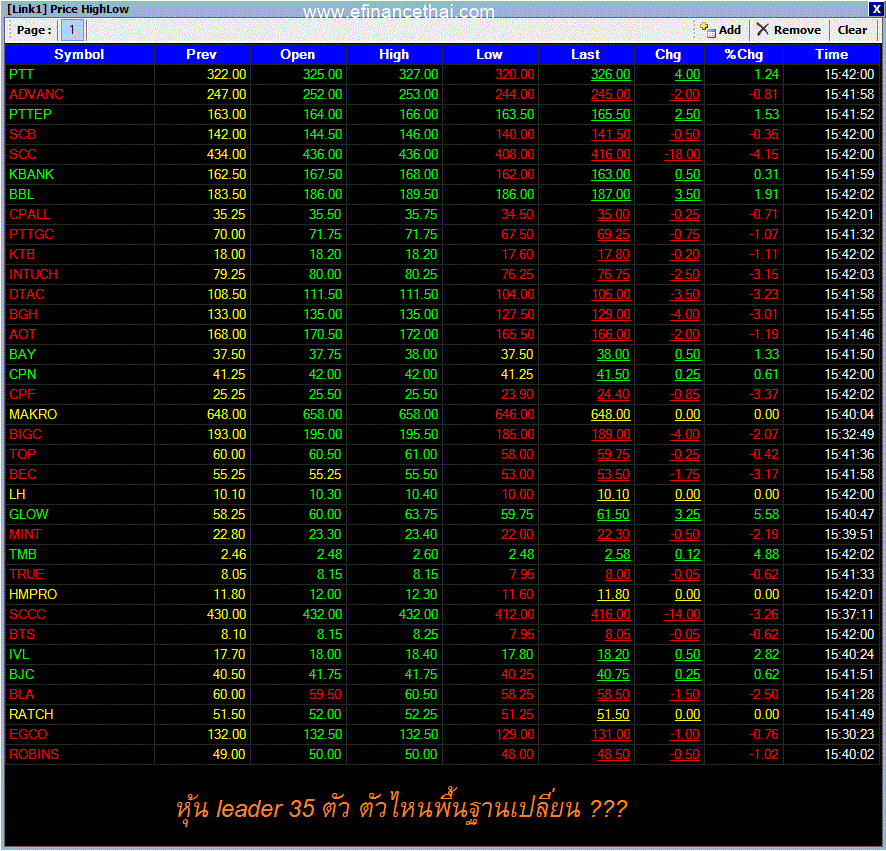Select the MAKRO symbol
886x851 pixels.
tap(33, 414)
